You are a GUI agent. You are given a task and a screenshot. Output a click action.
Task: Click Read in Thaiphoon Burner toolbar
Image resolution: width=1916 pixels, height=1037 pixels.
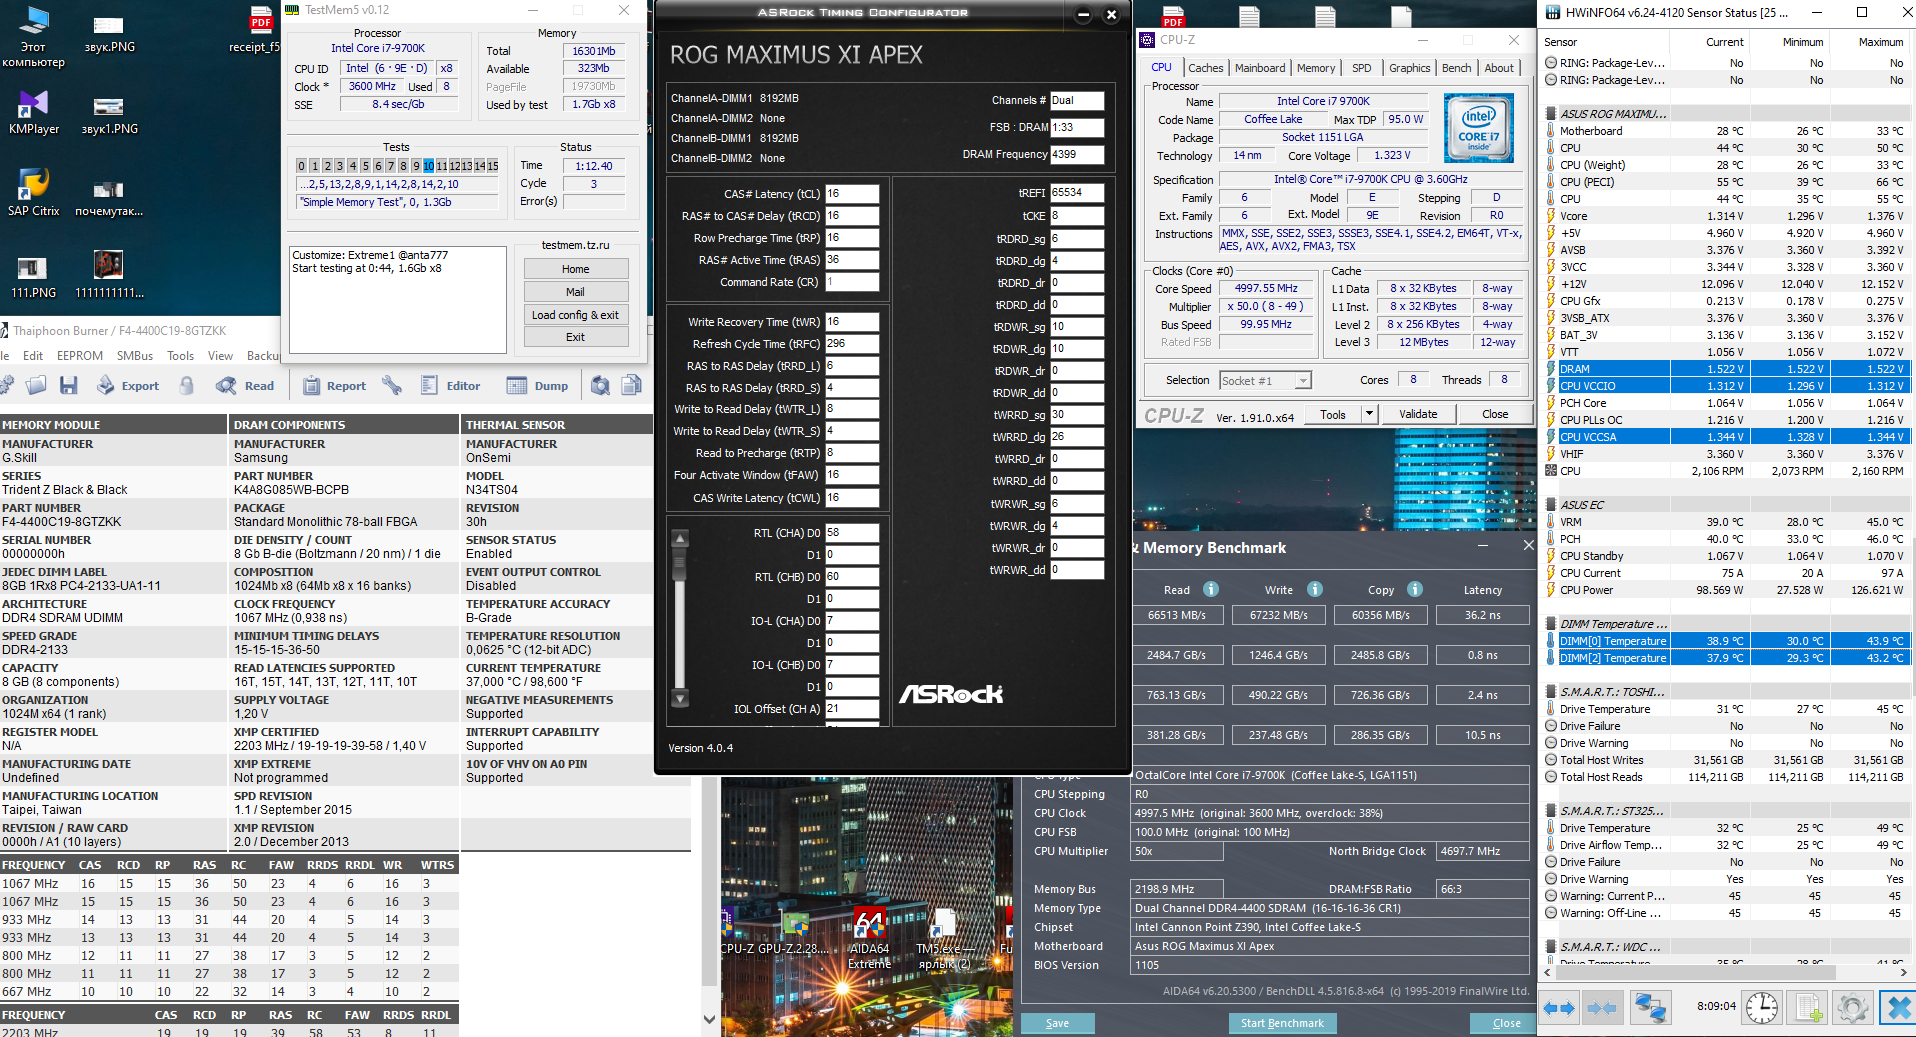click(x=245, y=386)
